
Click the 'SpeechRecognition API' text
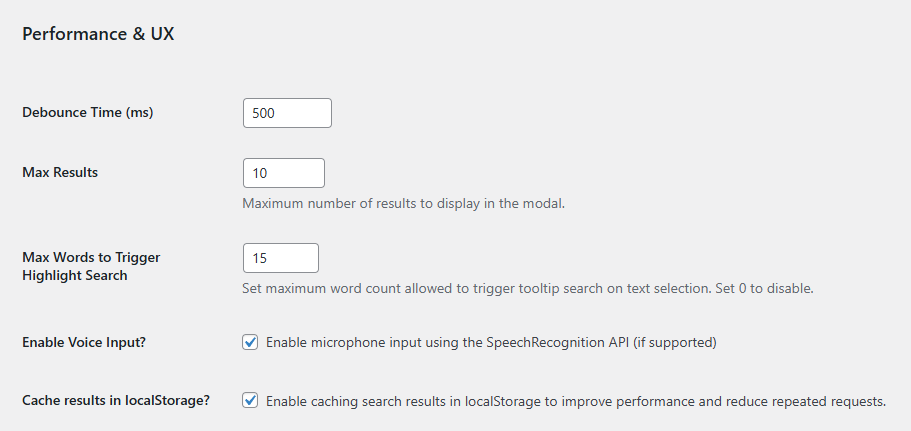tap(557, 342)
